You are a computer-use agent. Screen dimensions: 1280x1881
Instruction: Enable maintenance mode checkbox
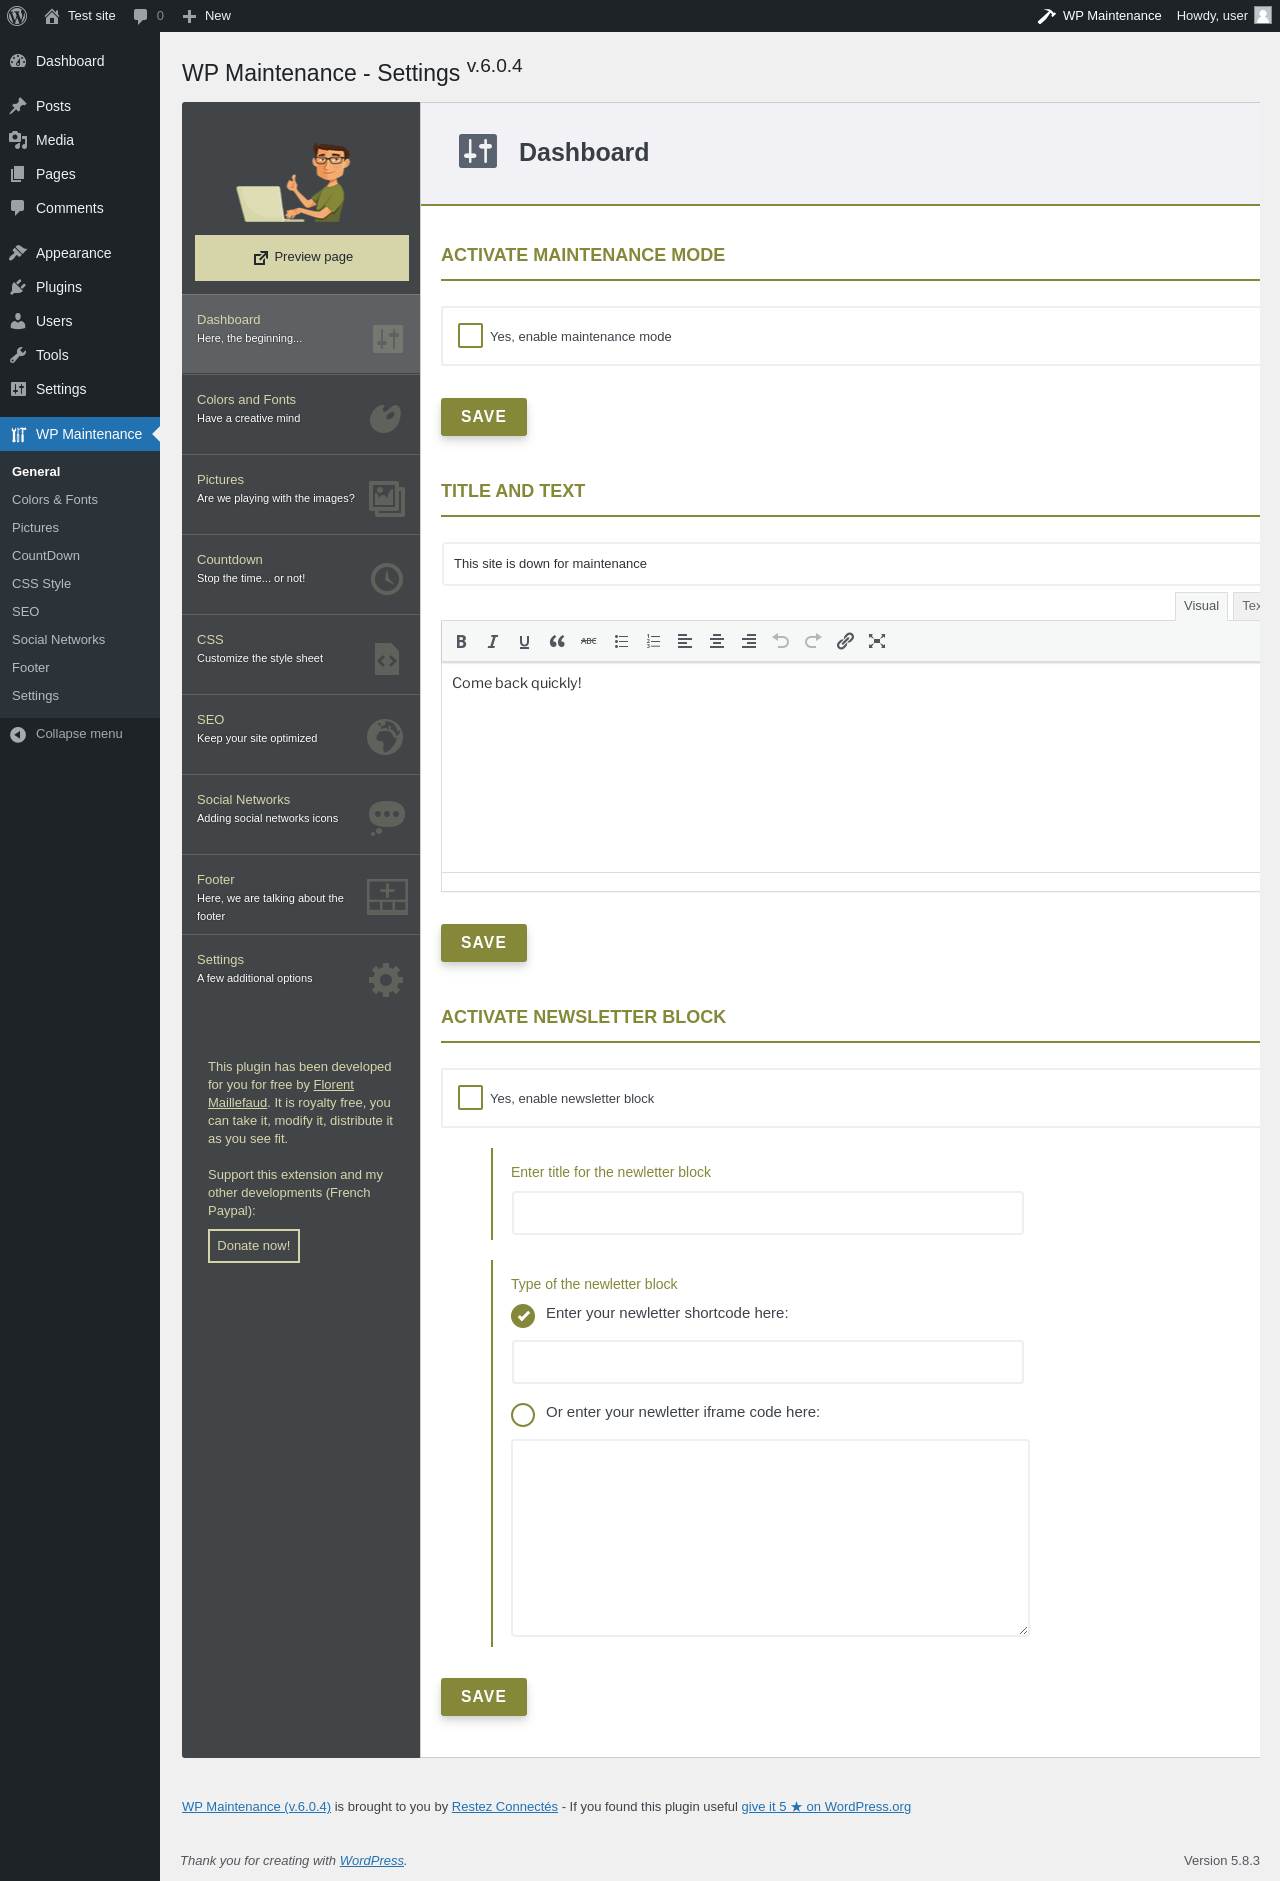[x=470, y=336]
